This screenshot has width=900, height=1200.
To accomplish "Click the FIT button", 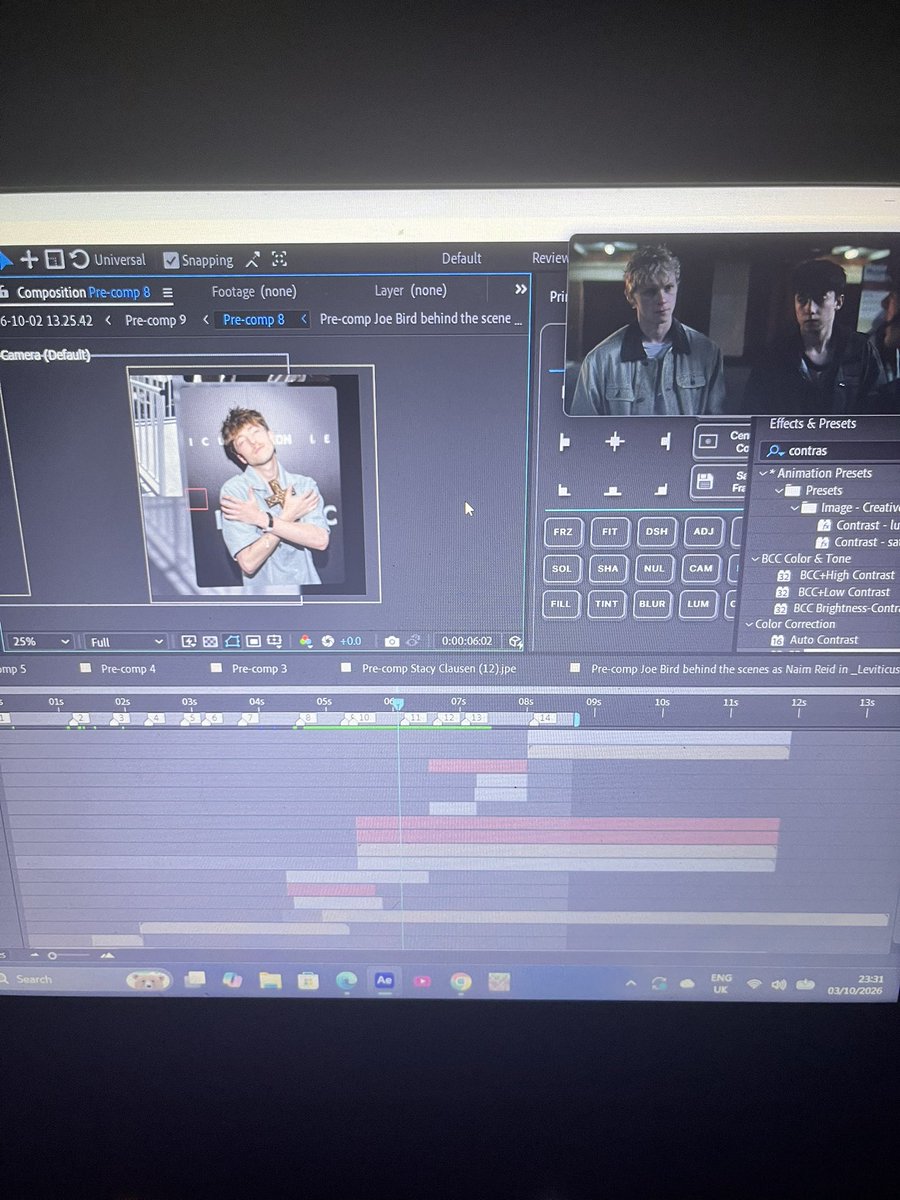I will [609, 532].
